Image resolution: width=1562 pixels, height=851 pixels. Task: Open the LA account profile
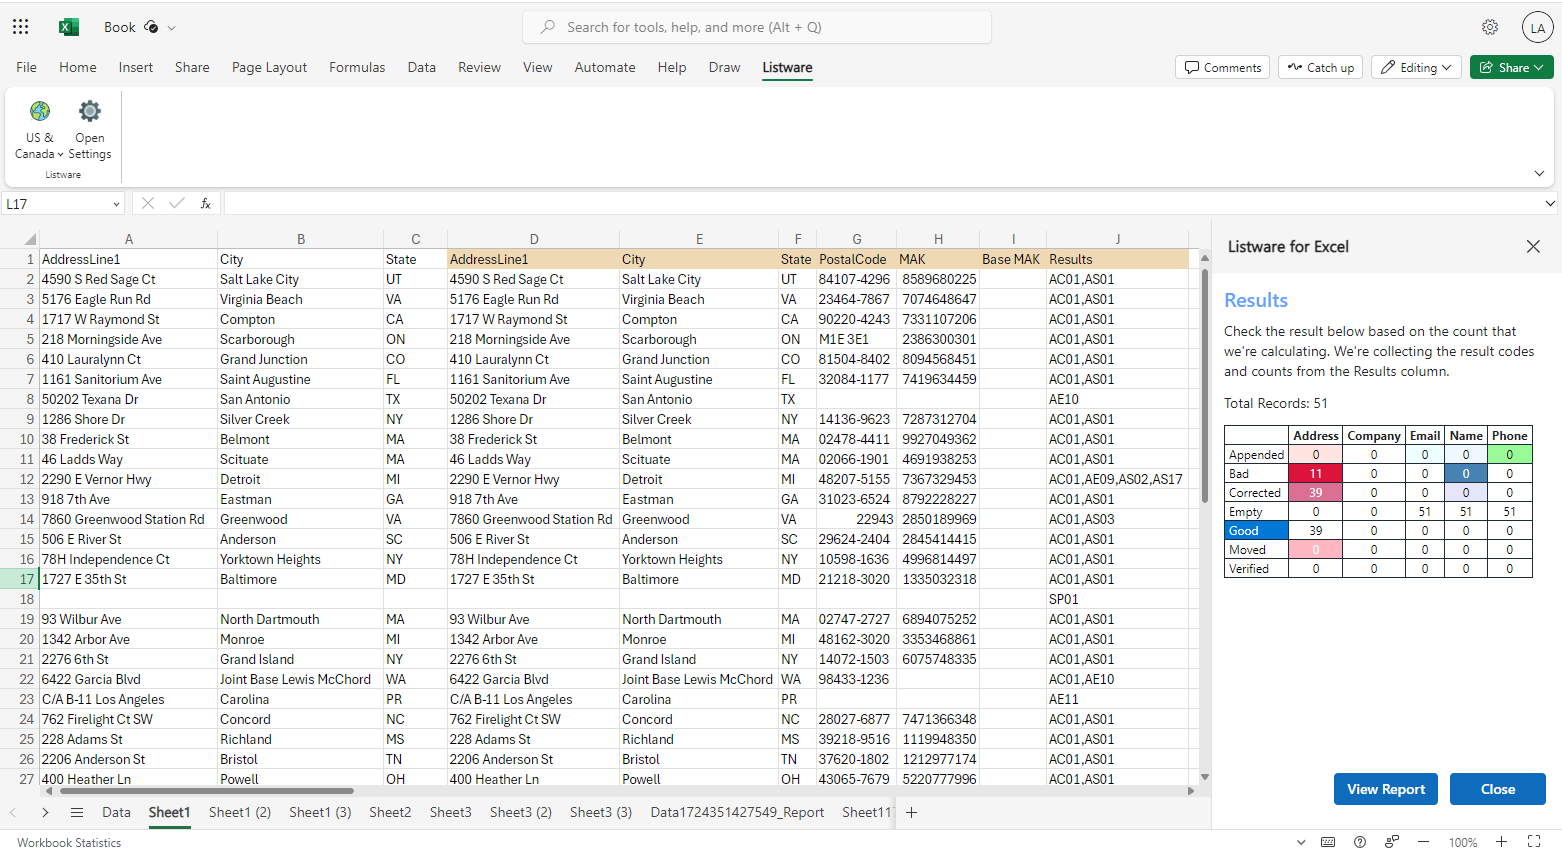pyautogui.click(x=1537, y=27)
